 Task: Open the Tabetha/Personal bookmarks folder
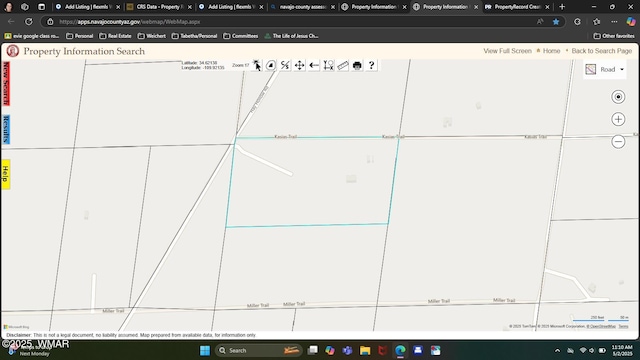coord(194,36)
